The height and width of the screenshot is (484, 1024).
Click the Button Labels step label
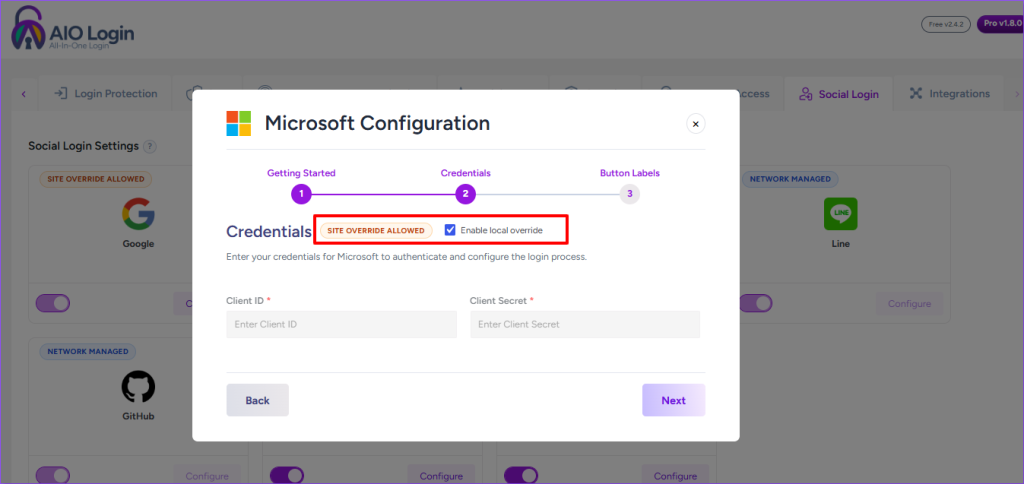(x=630, y=173)
